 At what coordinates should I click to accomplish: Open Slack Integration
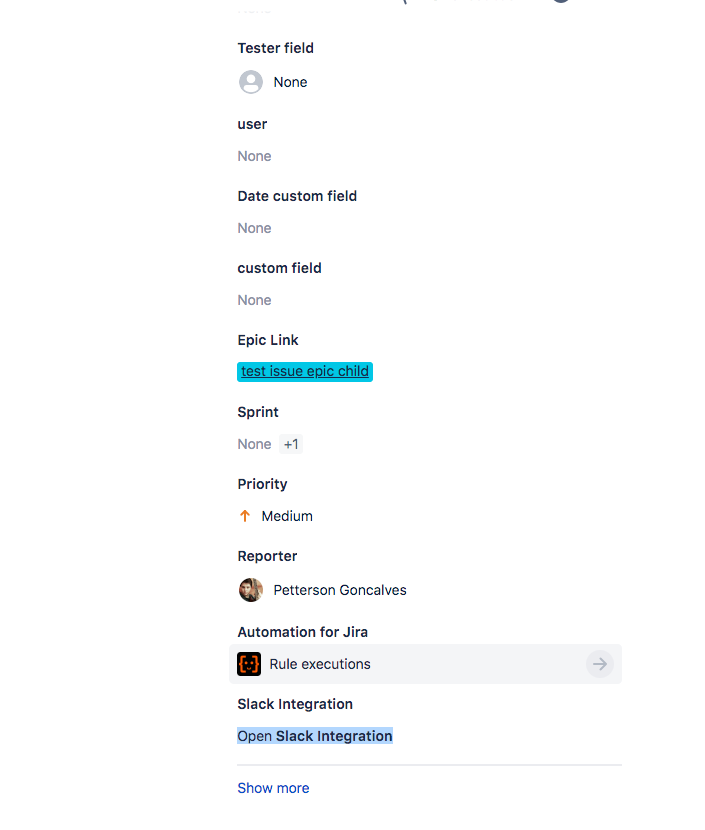coord(314,735)
